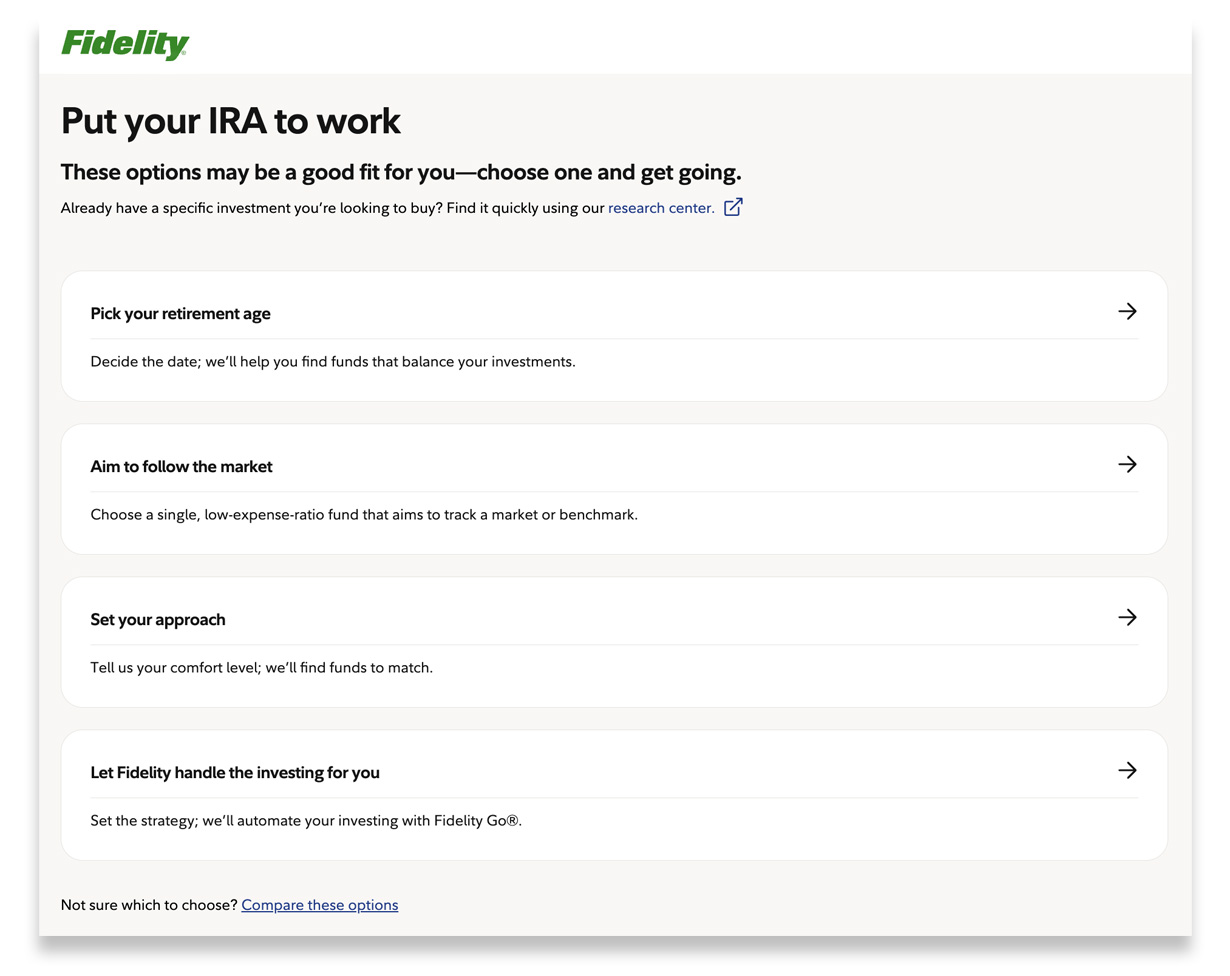Click the 'These options may be a good fit' subheading
The image size is (1230, 976).
(x=401, y=172)
